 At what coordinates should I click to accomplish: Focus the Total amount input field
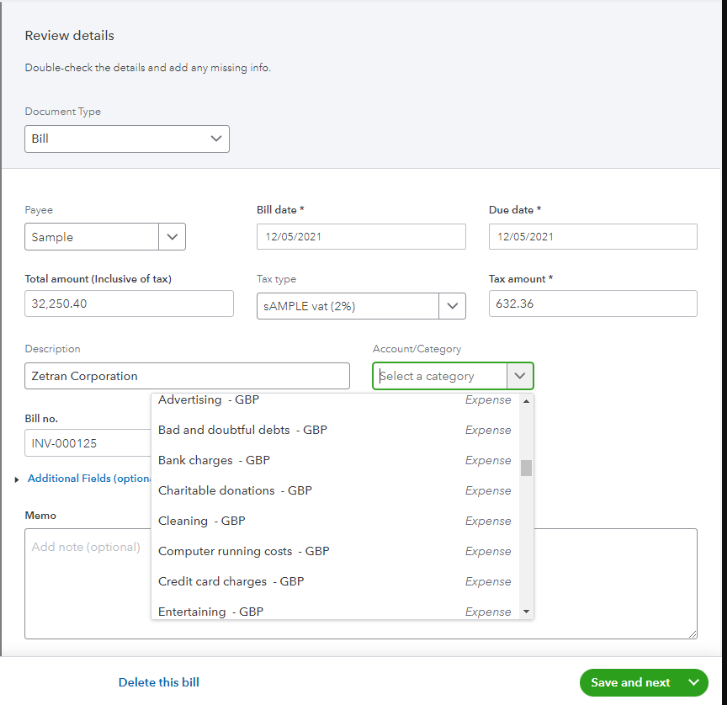pyautogui.click(x=129, y=304)
